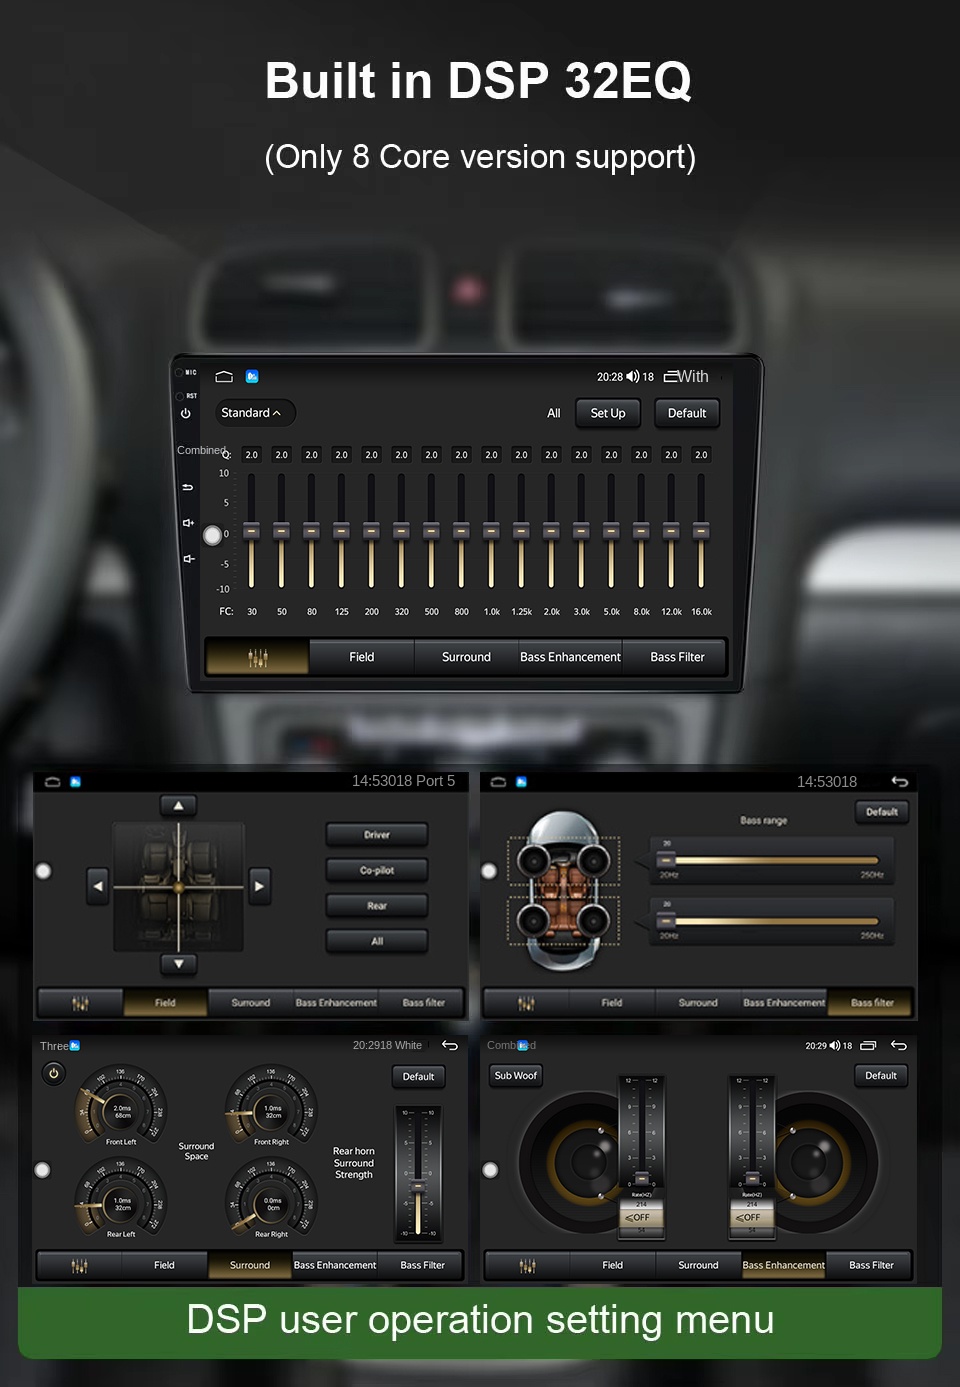Collapse the Standard preset dropdown
The width and height of the screenshot is (960, 1387).
coord(253,413)
